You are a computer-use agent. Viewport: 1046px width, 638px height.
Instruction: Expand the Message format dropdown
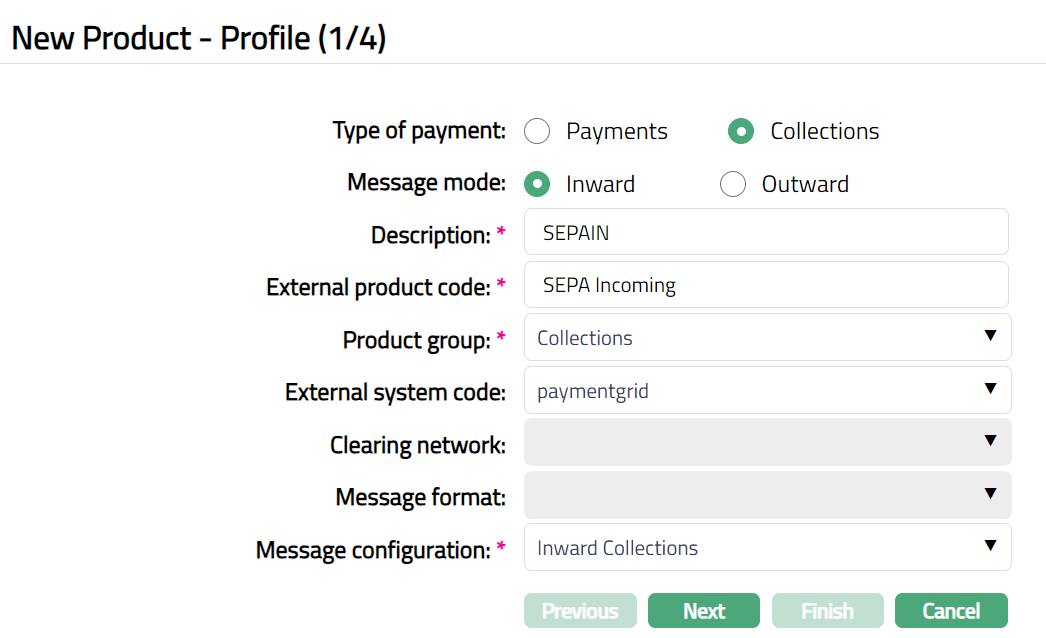(x=766, y=495)
